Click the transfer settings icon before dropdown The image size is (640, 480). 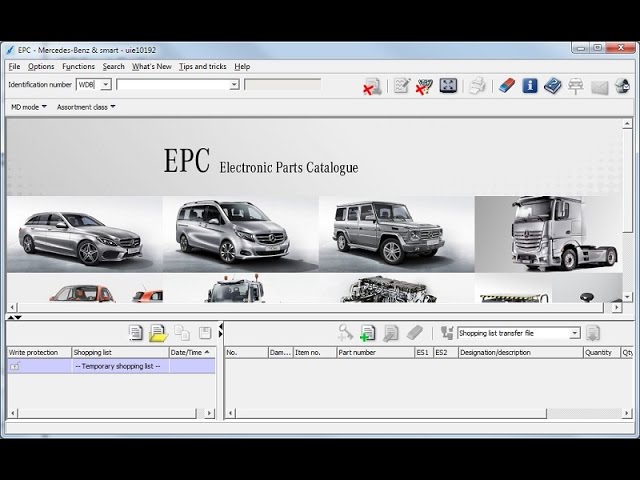447,333
